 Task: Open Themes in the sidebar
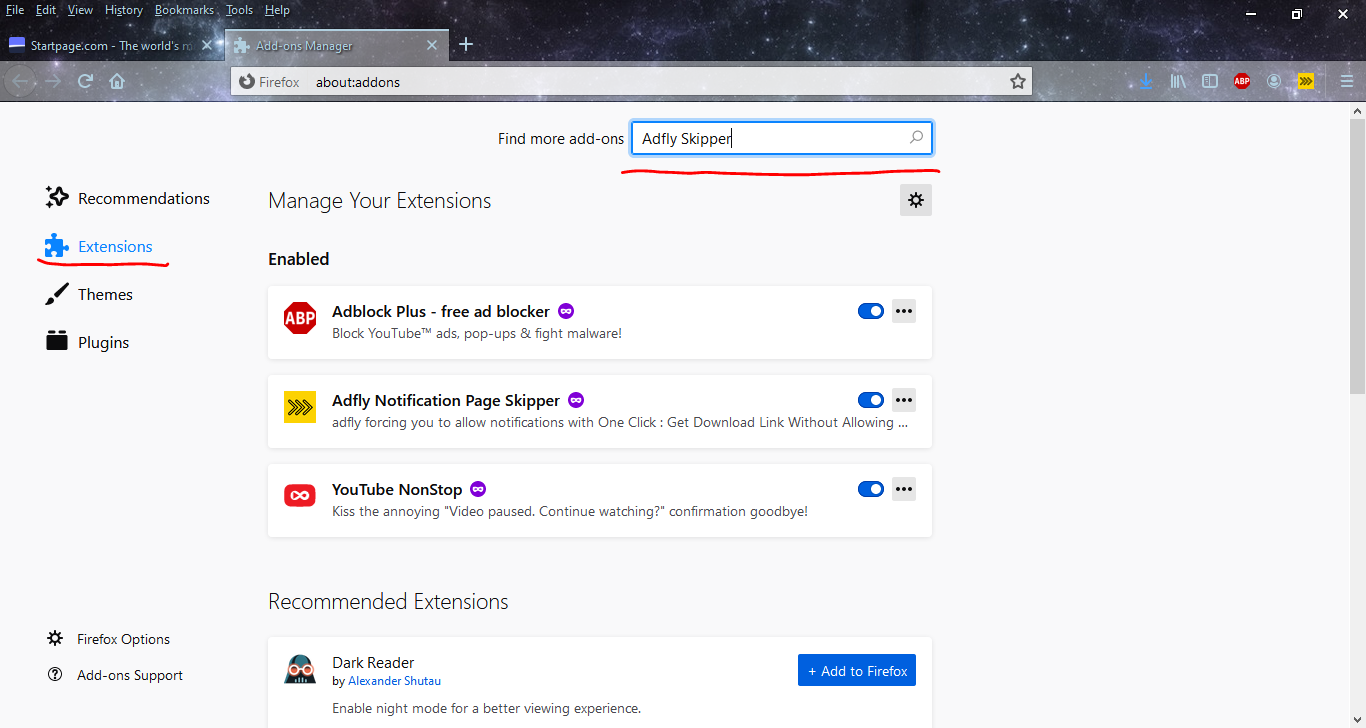tap(89, 294)
